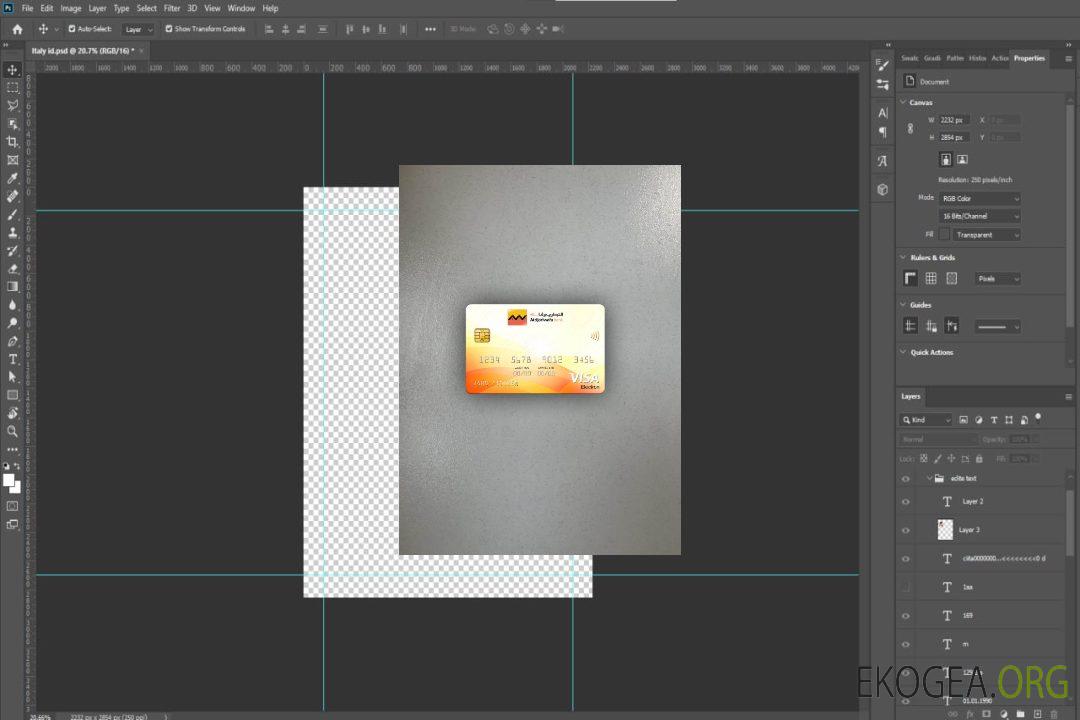Click the Home icon in options bar
Viewport: 1080px width, 720px height.
click(x=17, y=29)
